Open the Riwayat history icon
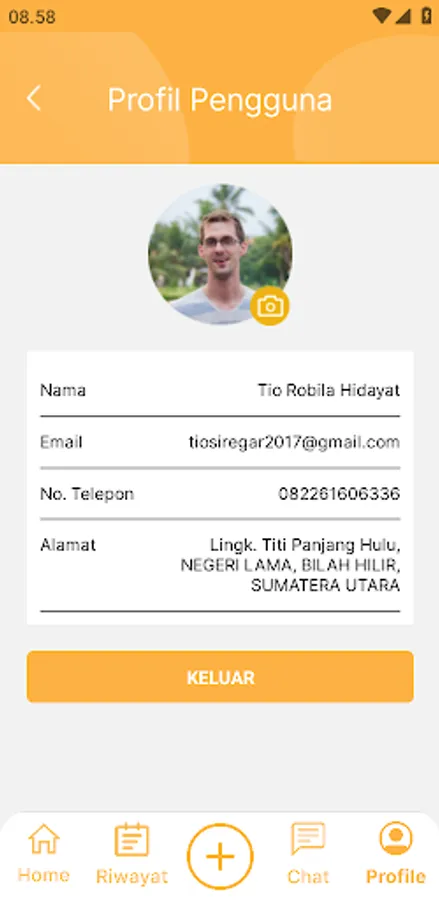 click(x=132, y=840)
